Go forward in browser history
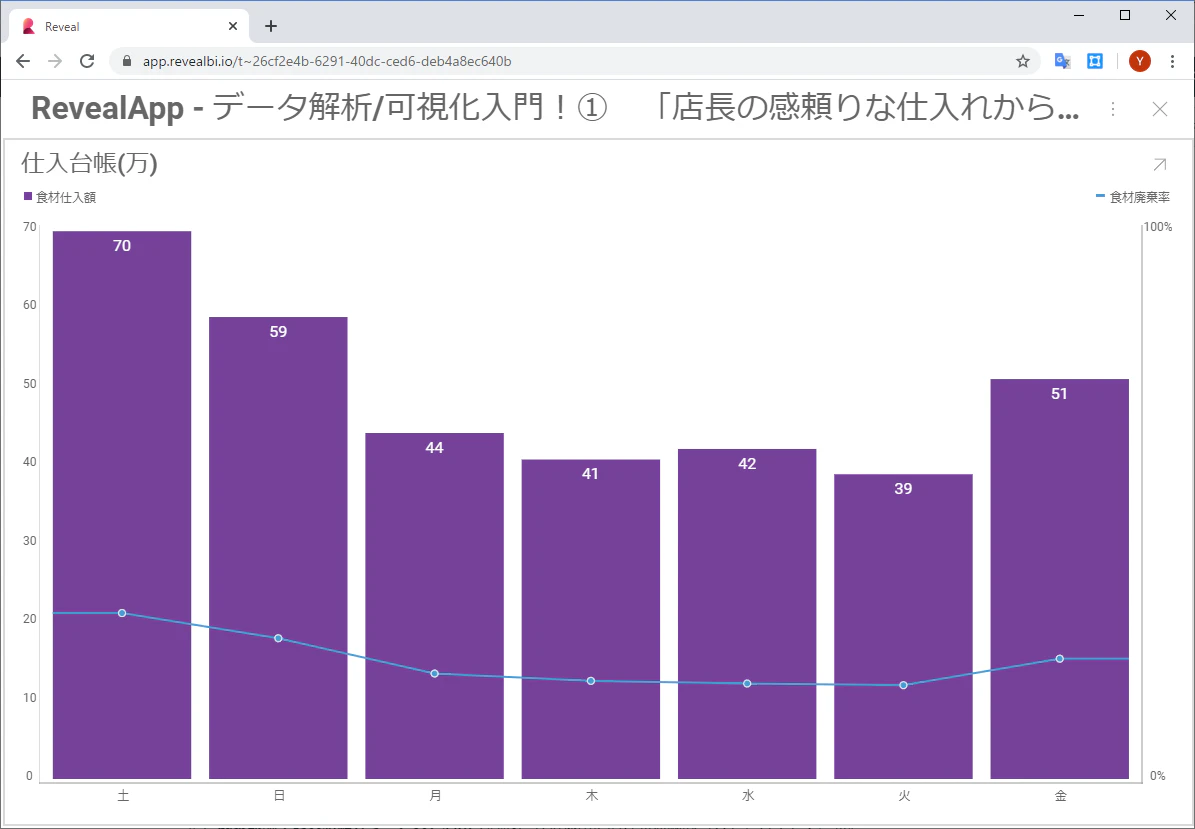Image resolution: width=1195 pixels, height=829 pixels. tap(55, 61)
